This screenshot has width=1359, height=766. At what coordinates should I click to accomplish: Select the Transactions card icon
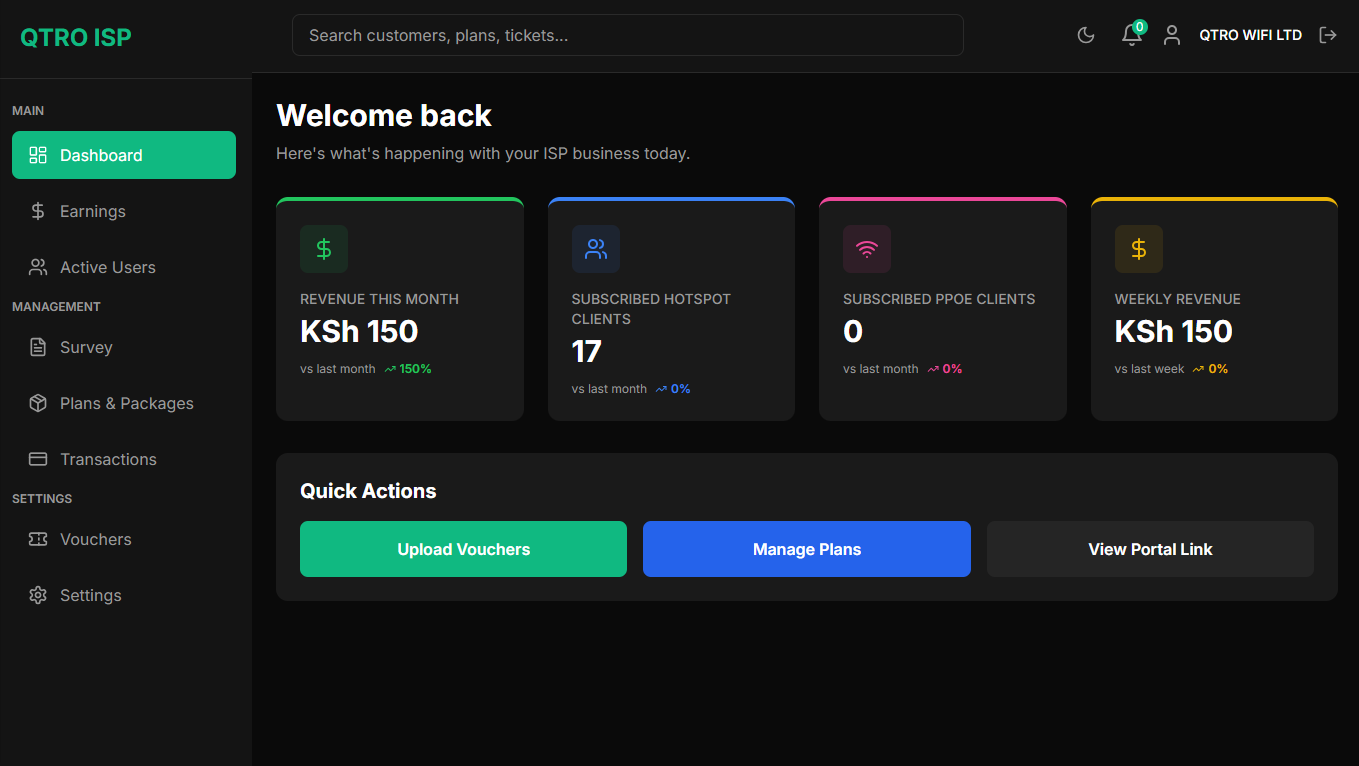(37, 459)
